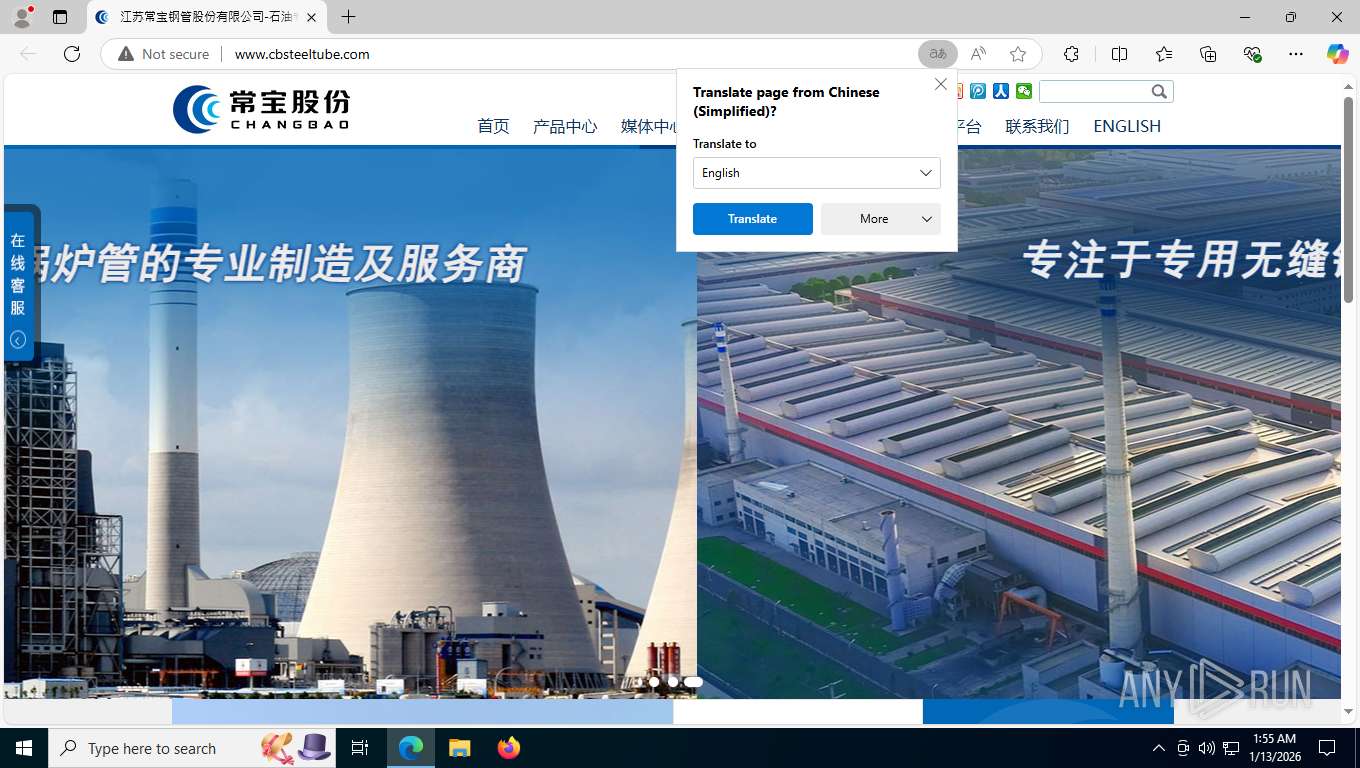Refresh the page
This screenshot has height=768, width=1360.
72,54
